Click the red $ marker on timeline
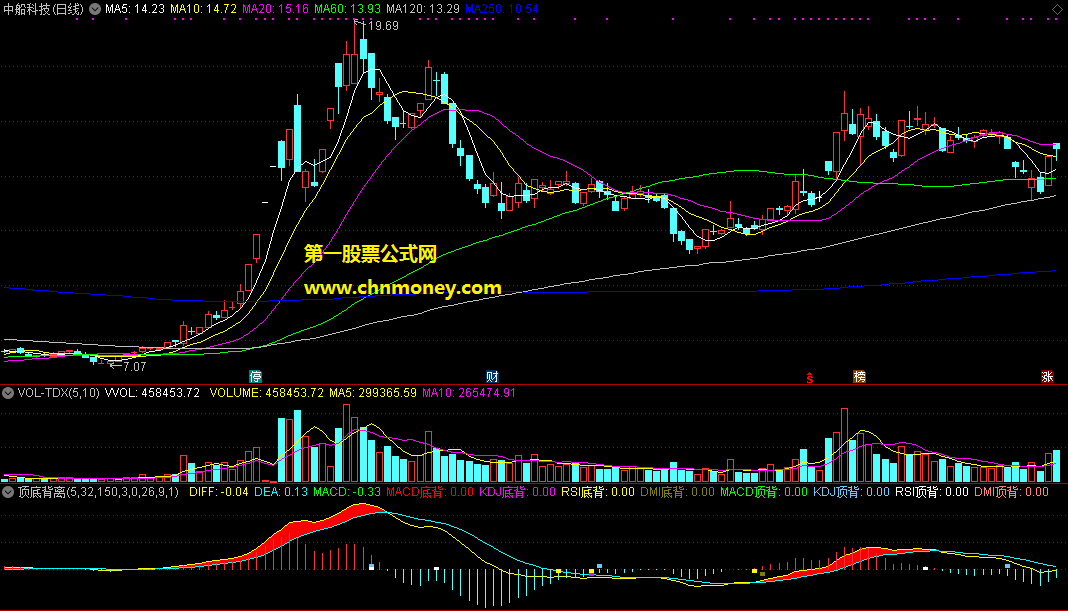1068x611 pixels. [x=810, y=377]
